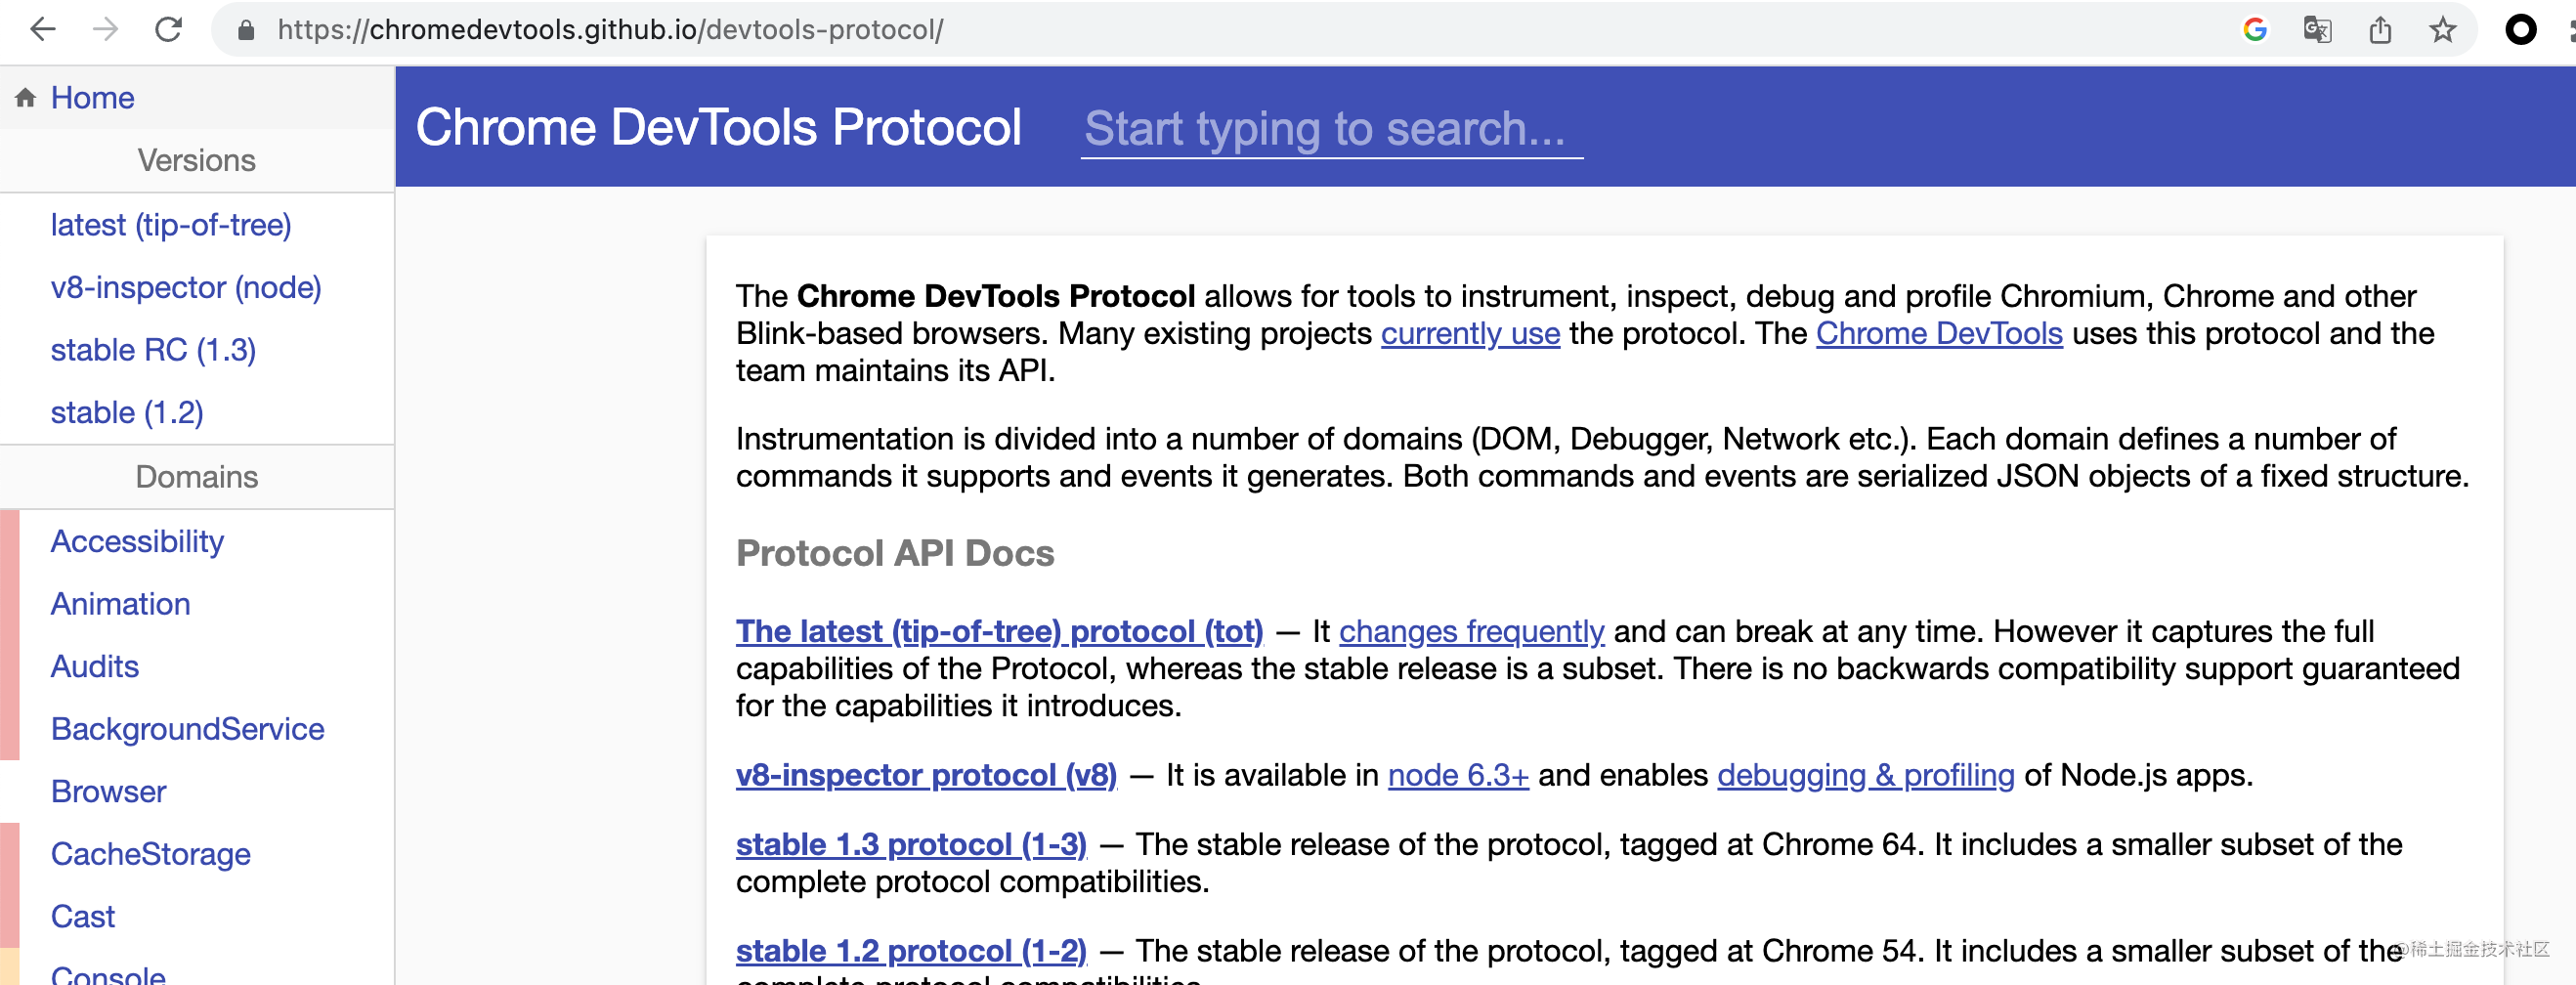This screenshot has width=2576, height=985.
Task: Click the browser back arrow
Action: pos(43,30)
